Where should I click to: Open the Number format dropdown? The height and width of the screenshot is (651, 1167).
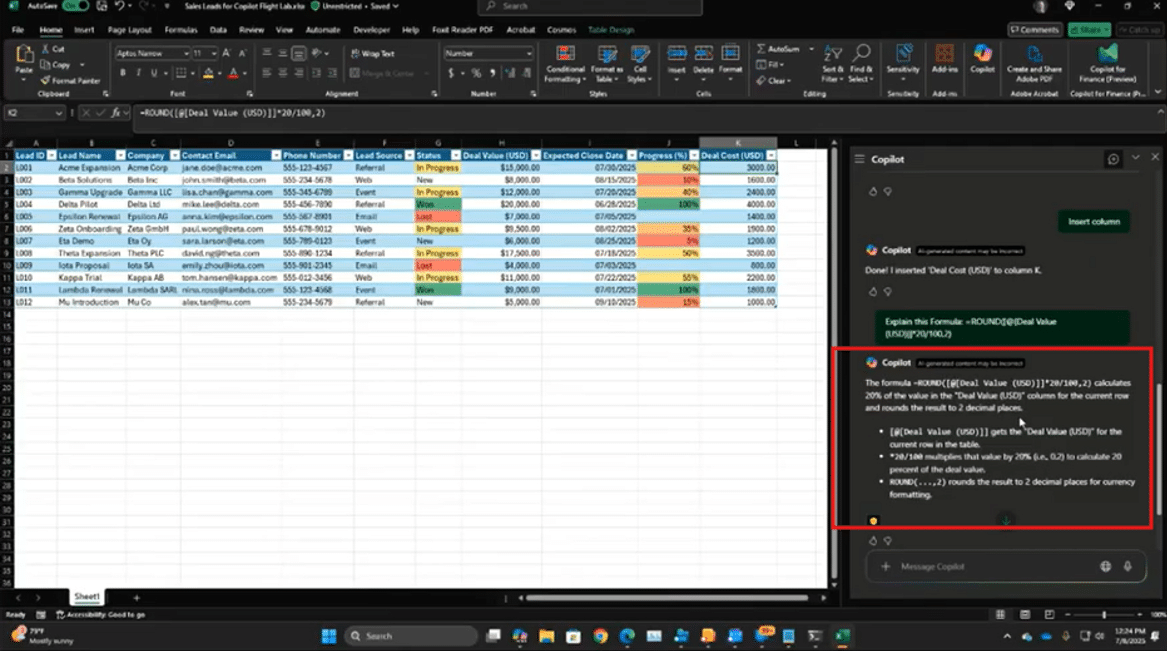click(484, 54)
